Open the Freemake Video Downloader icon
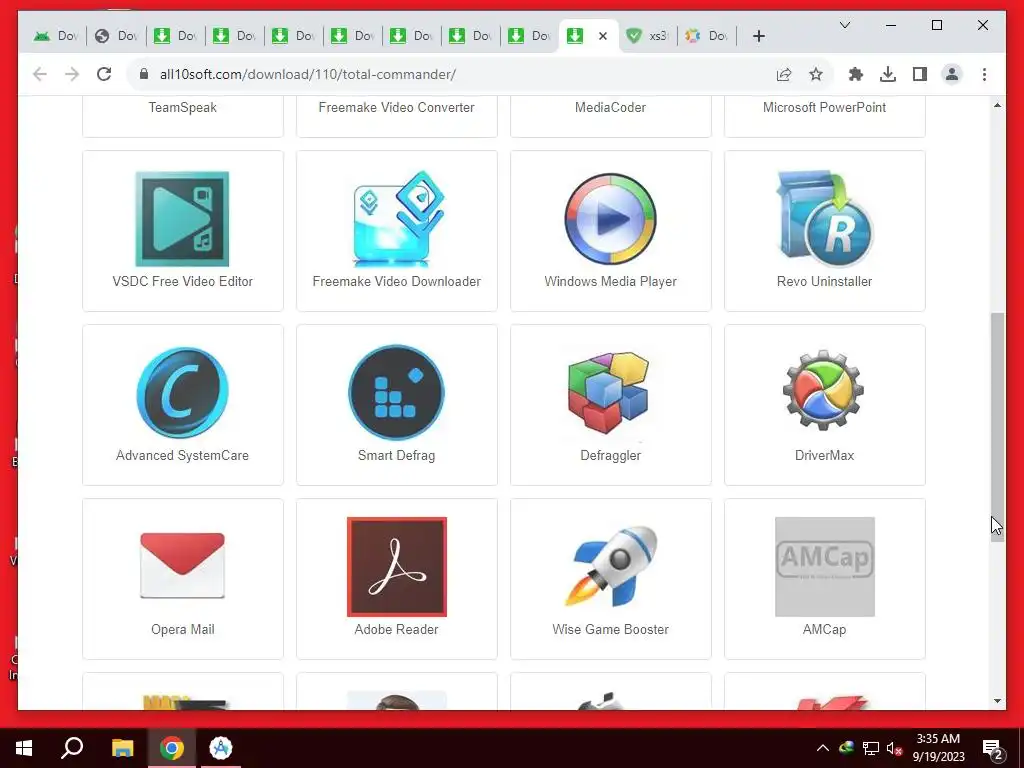Screen dimensions: 1024x768 [x=396, y=219]
